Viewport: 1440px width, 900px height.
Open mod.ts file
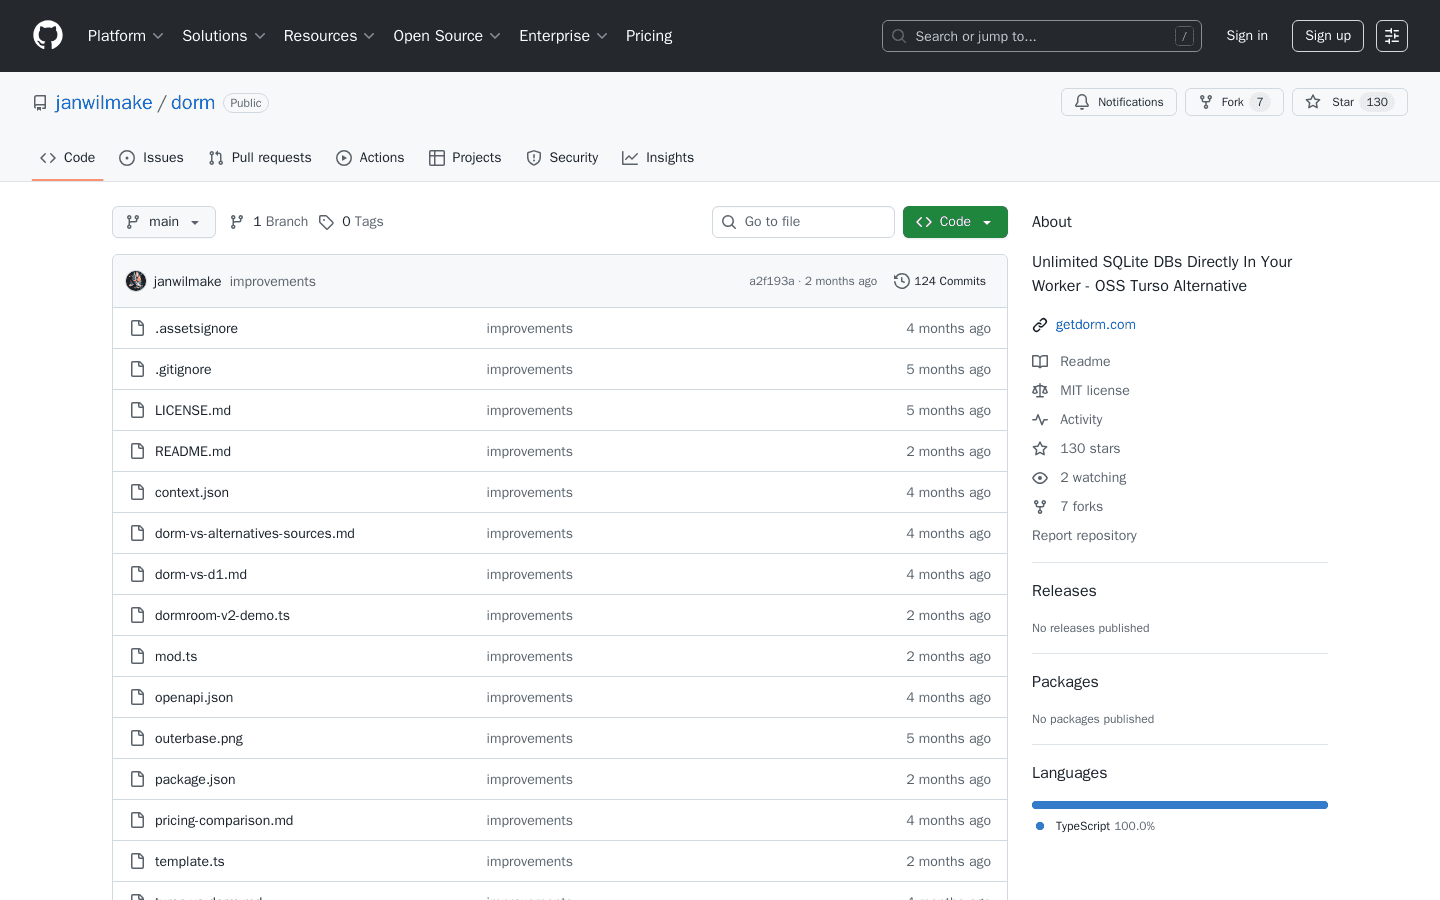pyautogui.click(x=176, y=656)
